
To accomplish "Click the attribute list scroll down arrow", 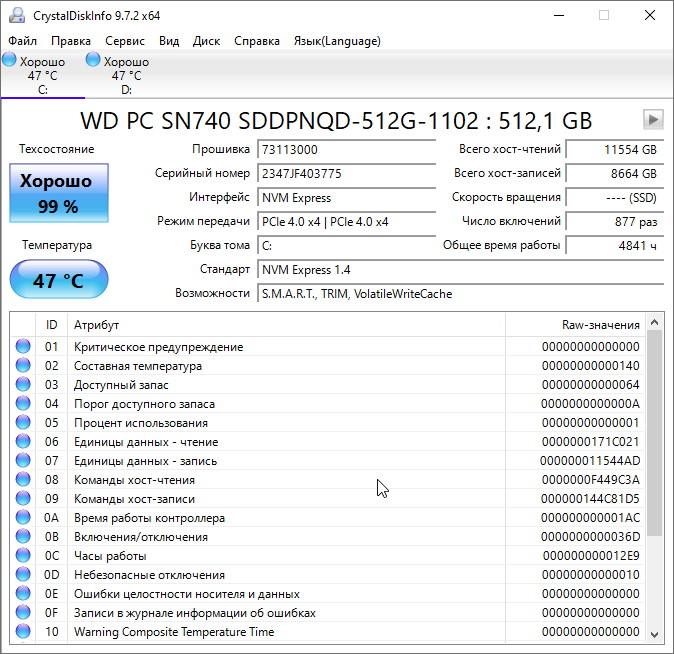I will point(655,634).
